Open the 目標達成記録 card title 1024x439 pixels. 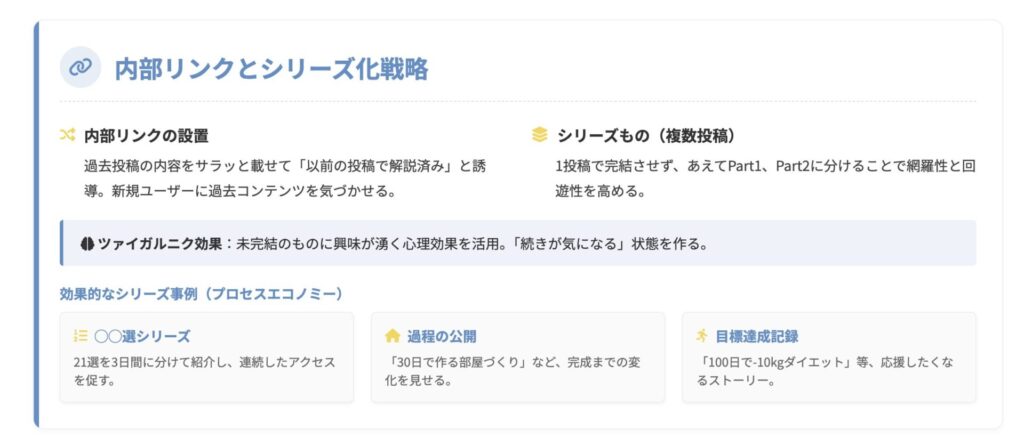756,336
